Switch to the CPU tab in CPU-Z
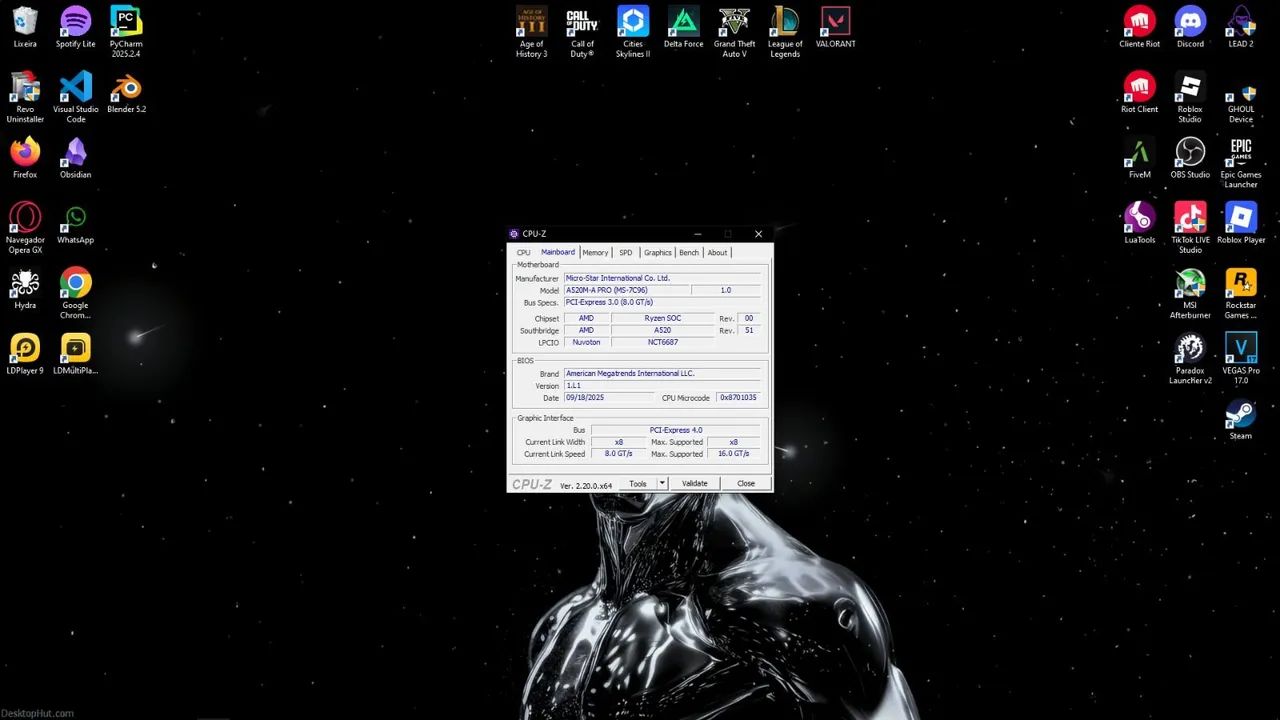The height and width of the screenshot is (720, 1280). tap(523, 253)
